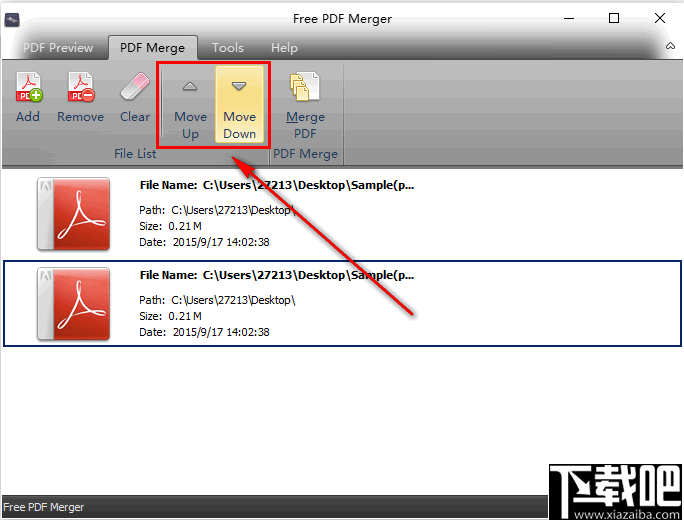The width and height of the screenshot is (684, 520).
Task: Select the PDF Merge tab
Action: [x=152, y=48]
